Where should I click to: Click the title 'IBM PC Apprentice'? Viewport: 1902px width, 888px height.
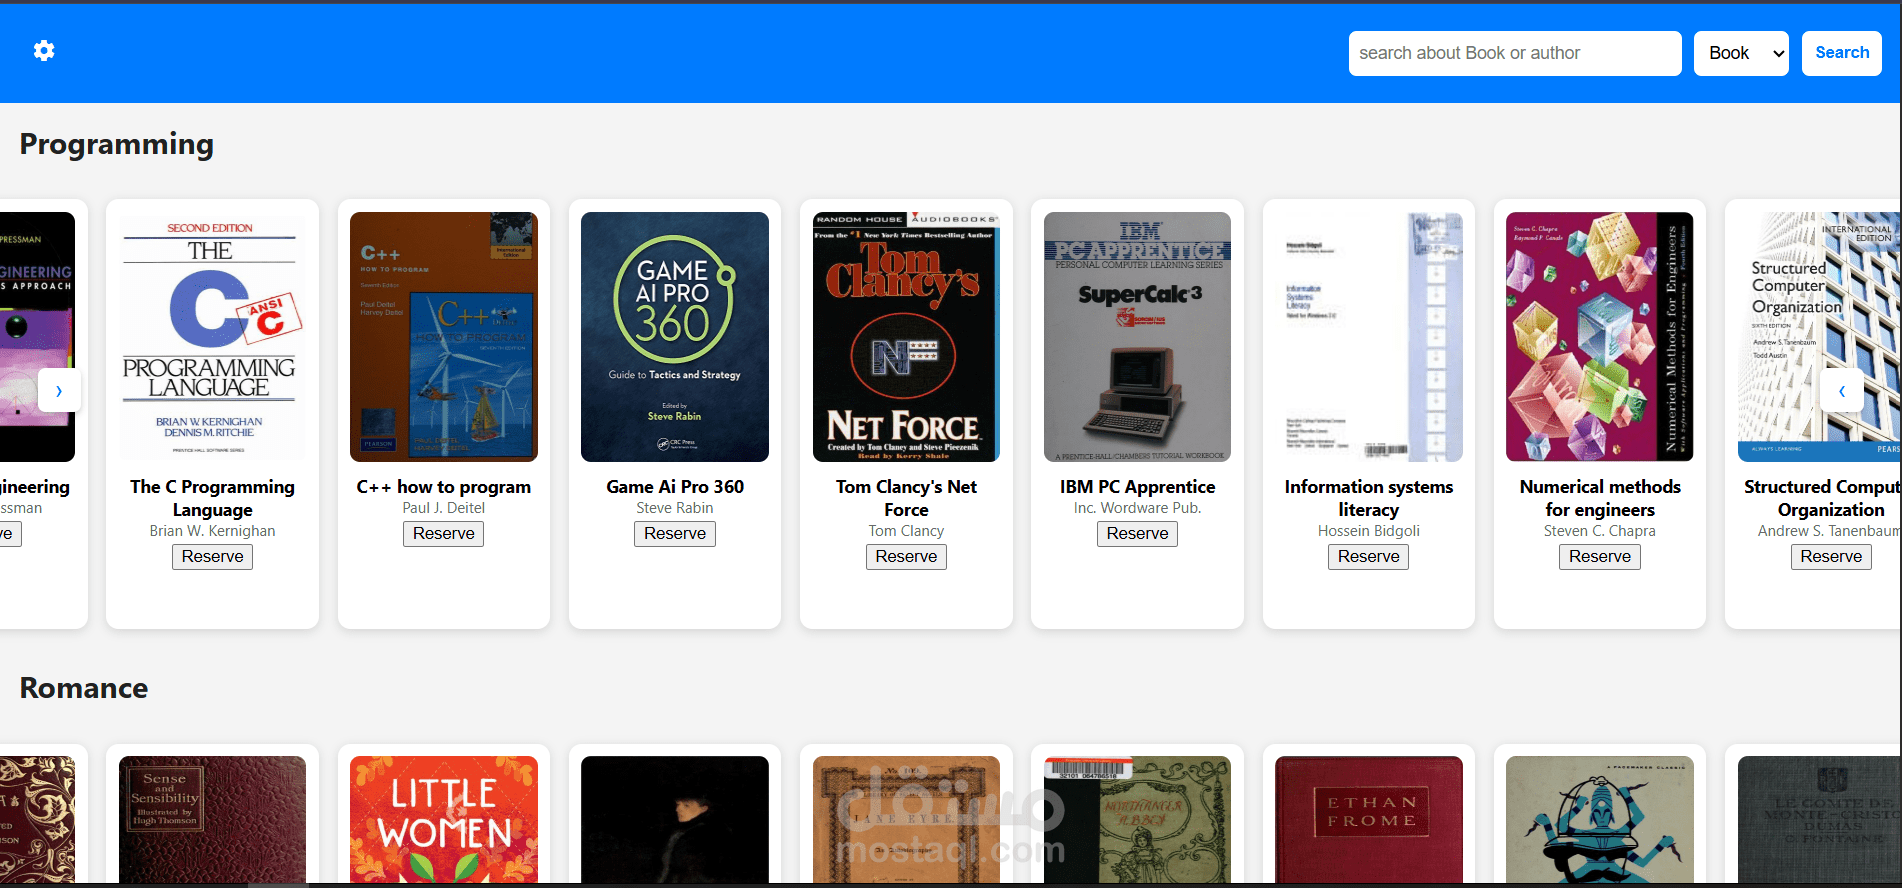coord(1137,487)
